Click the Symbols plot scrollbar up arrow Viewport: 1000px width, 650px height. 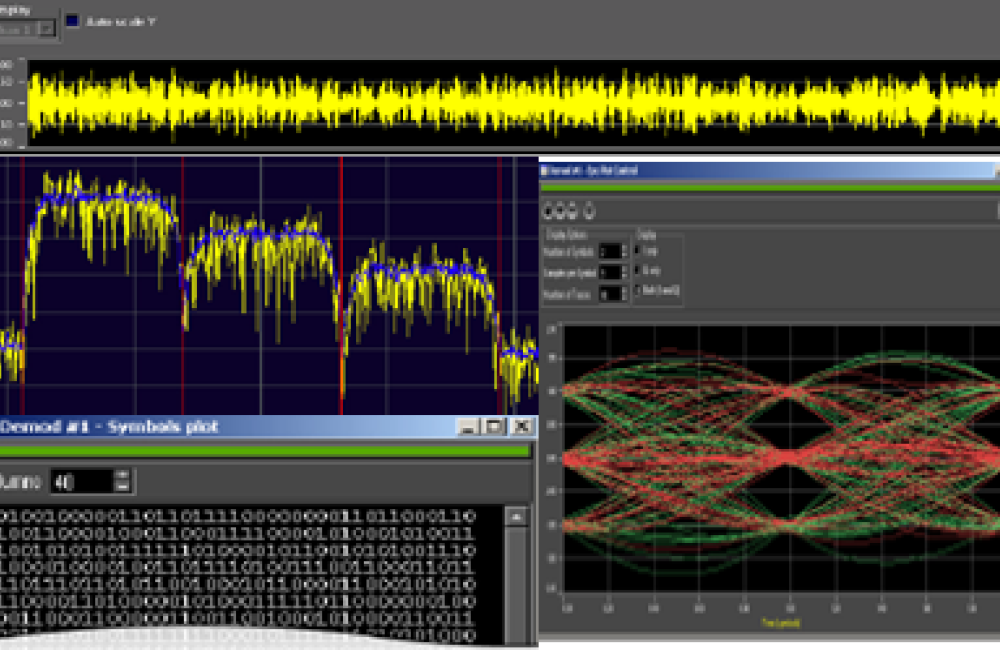[516, 516]
